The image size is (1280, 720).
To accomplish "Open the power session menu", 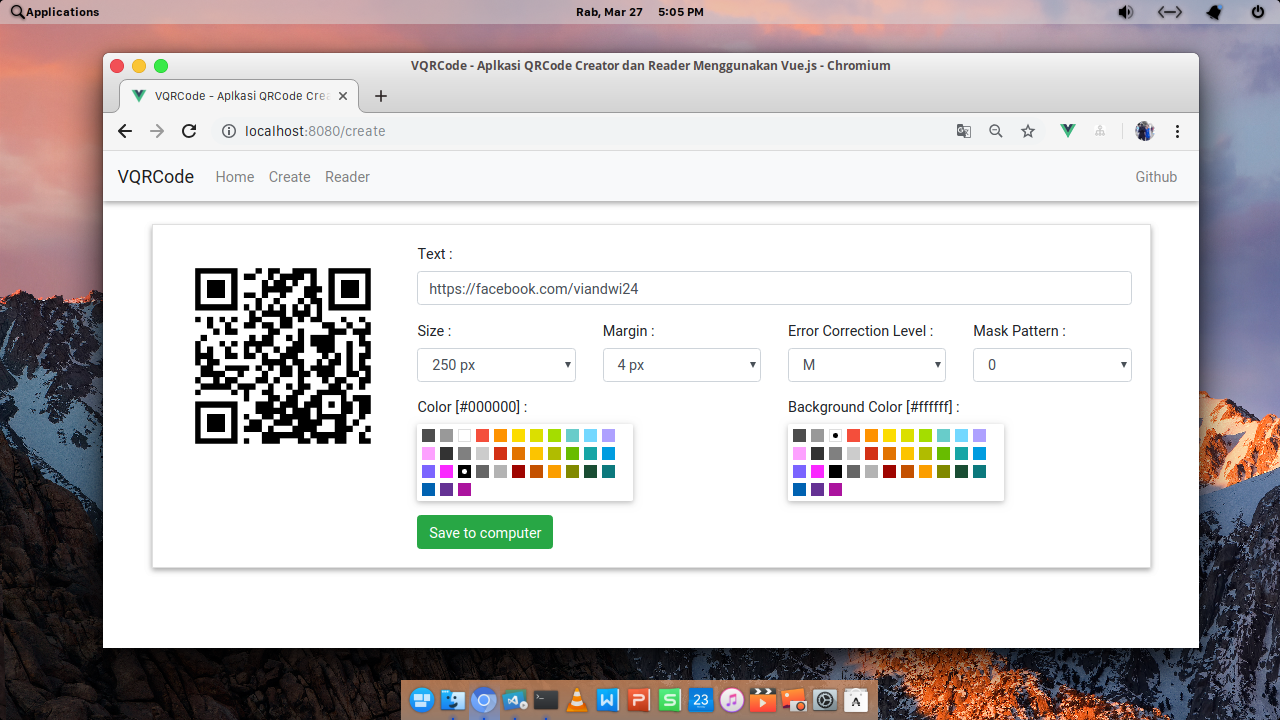I will click(1258, 12).
